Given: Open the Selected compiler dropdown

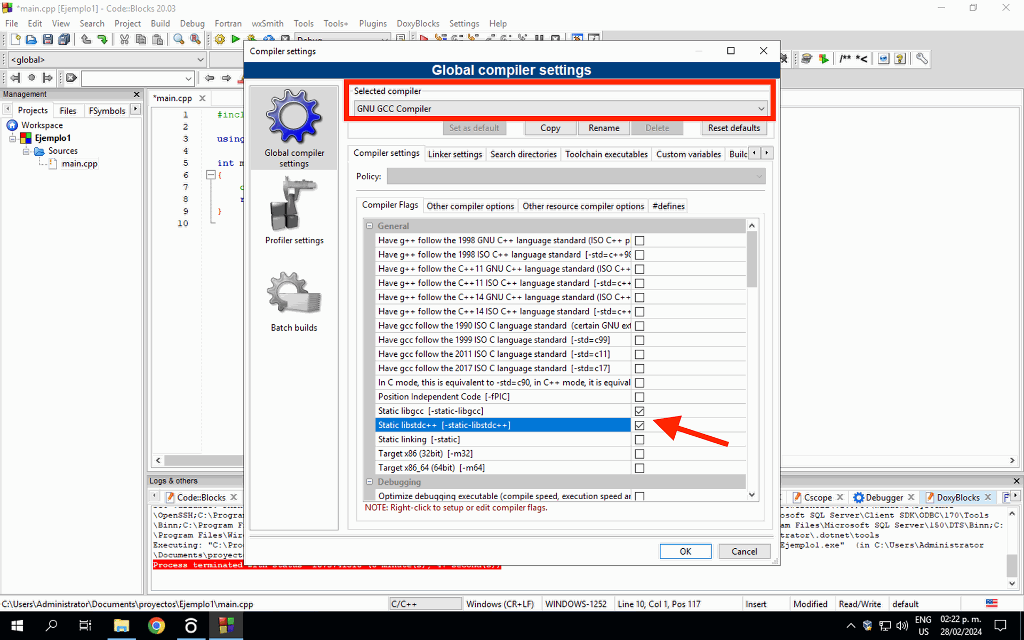Looking at the screenshot, I should click(560, 108).
